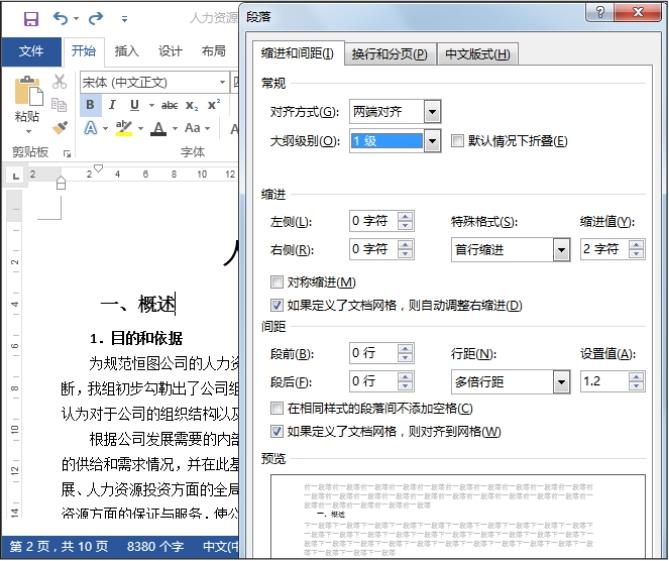Click the Redo arrow icon

pos(95,19)
